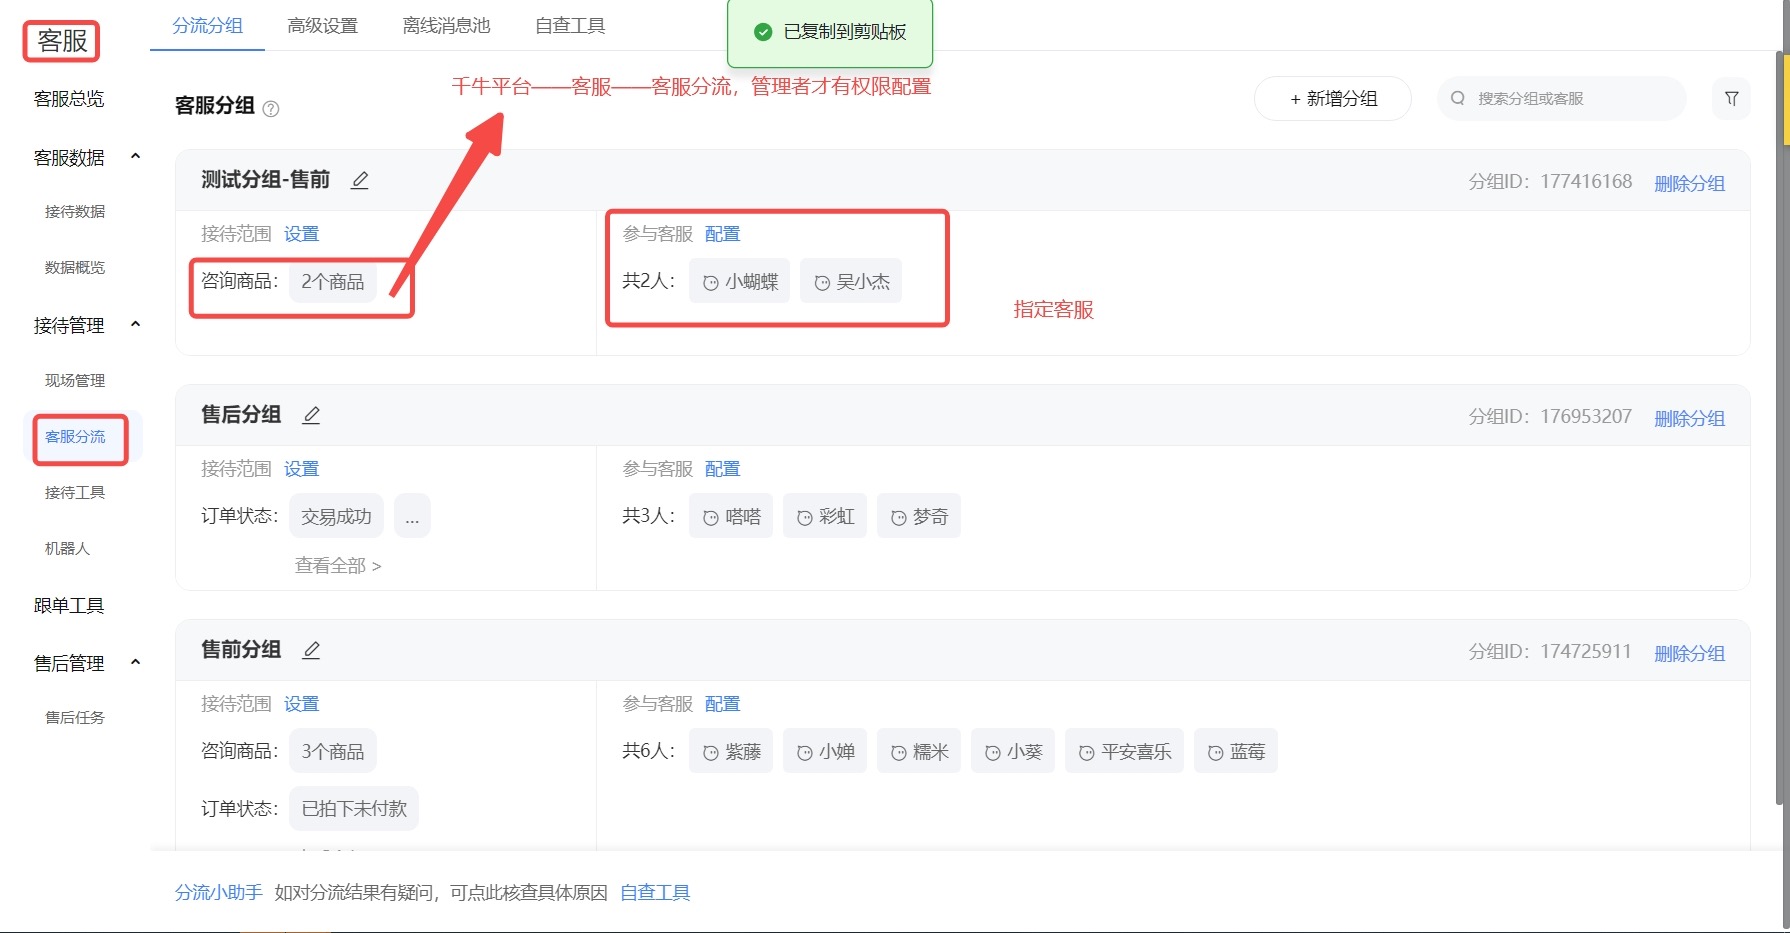This screenshot has width=1790, height=933.
Task: Click group ID text 176953207
Action: point(1586,416)
